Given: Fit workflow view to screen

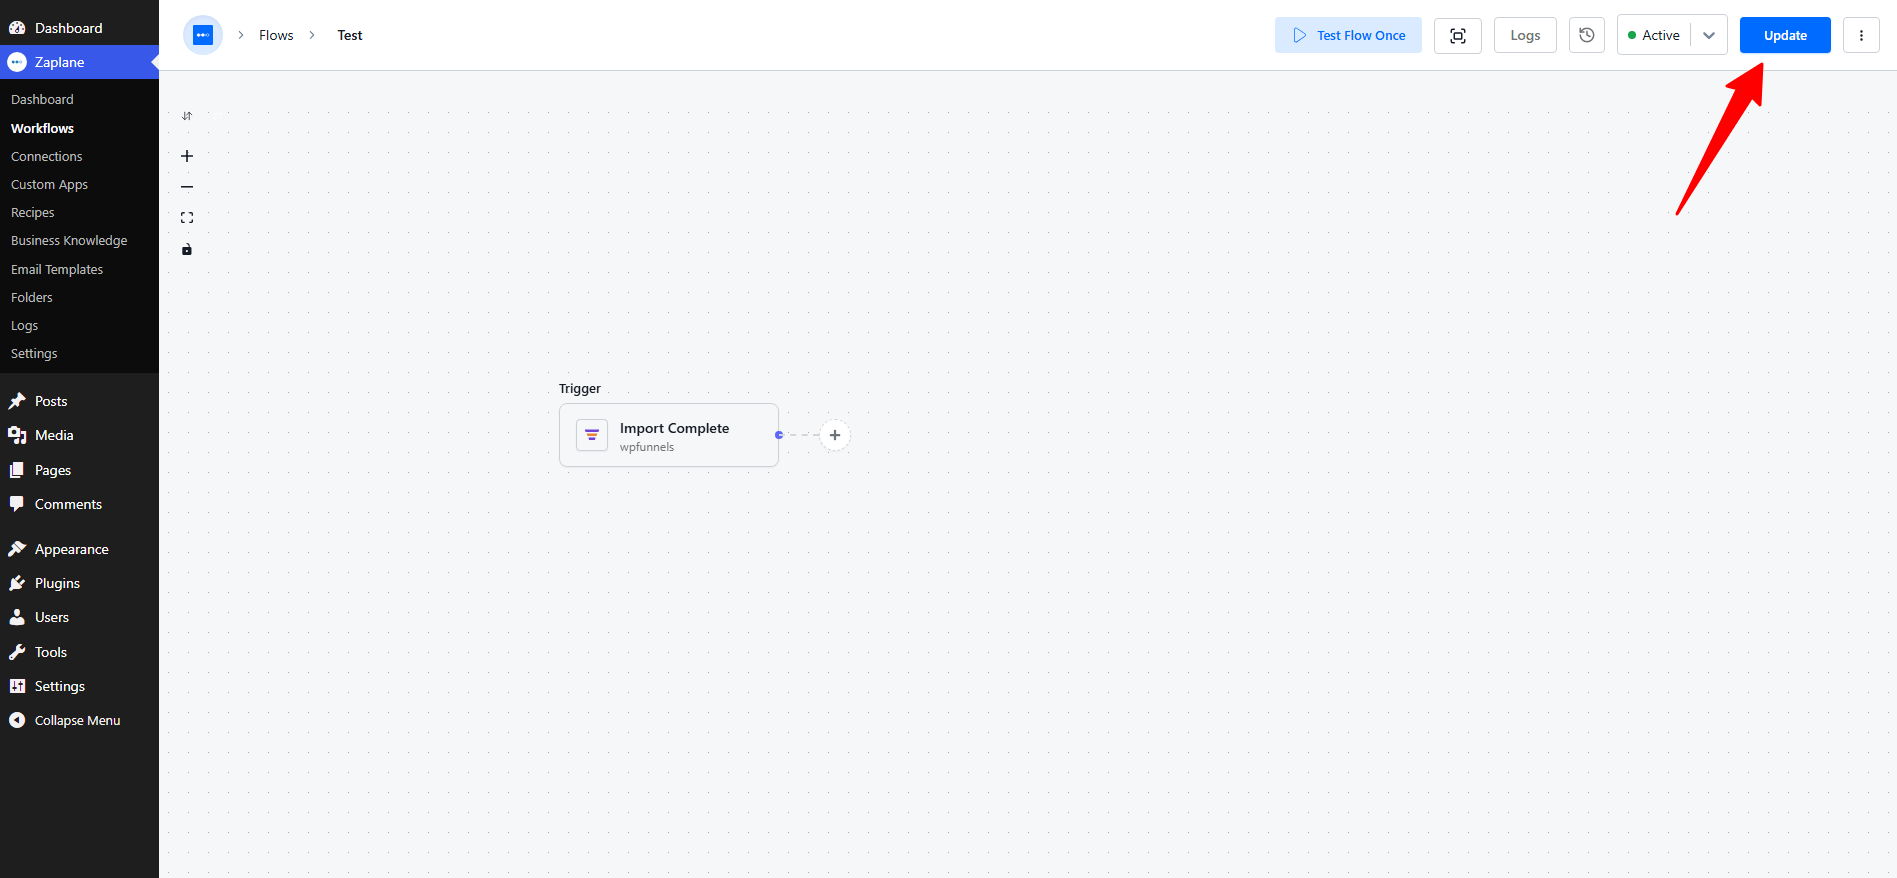Looking at the screenshot, I should [187, 218].
